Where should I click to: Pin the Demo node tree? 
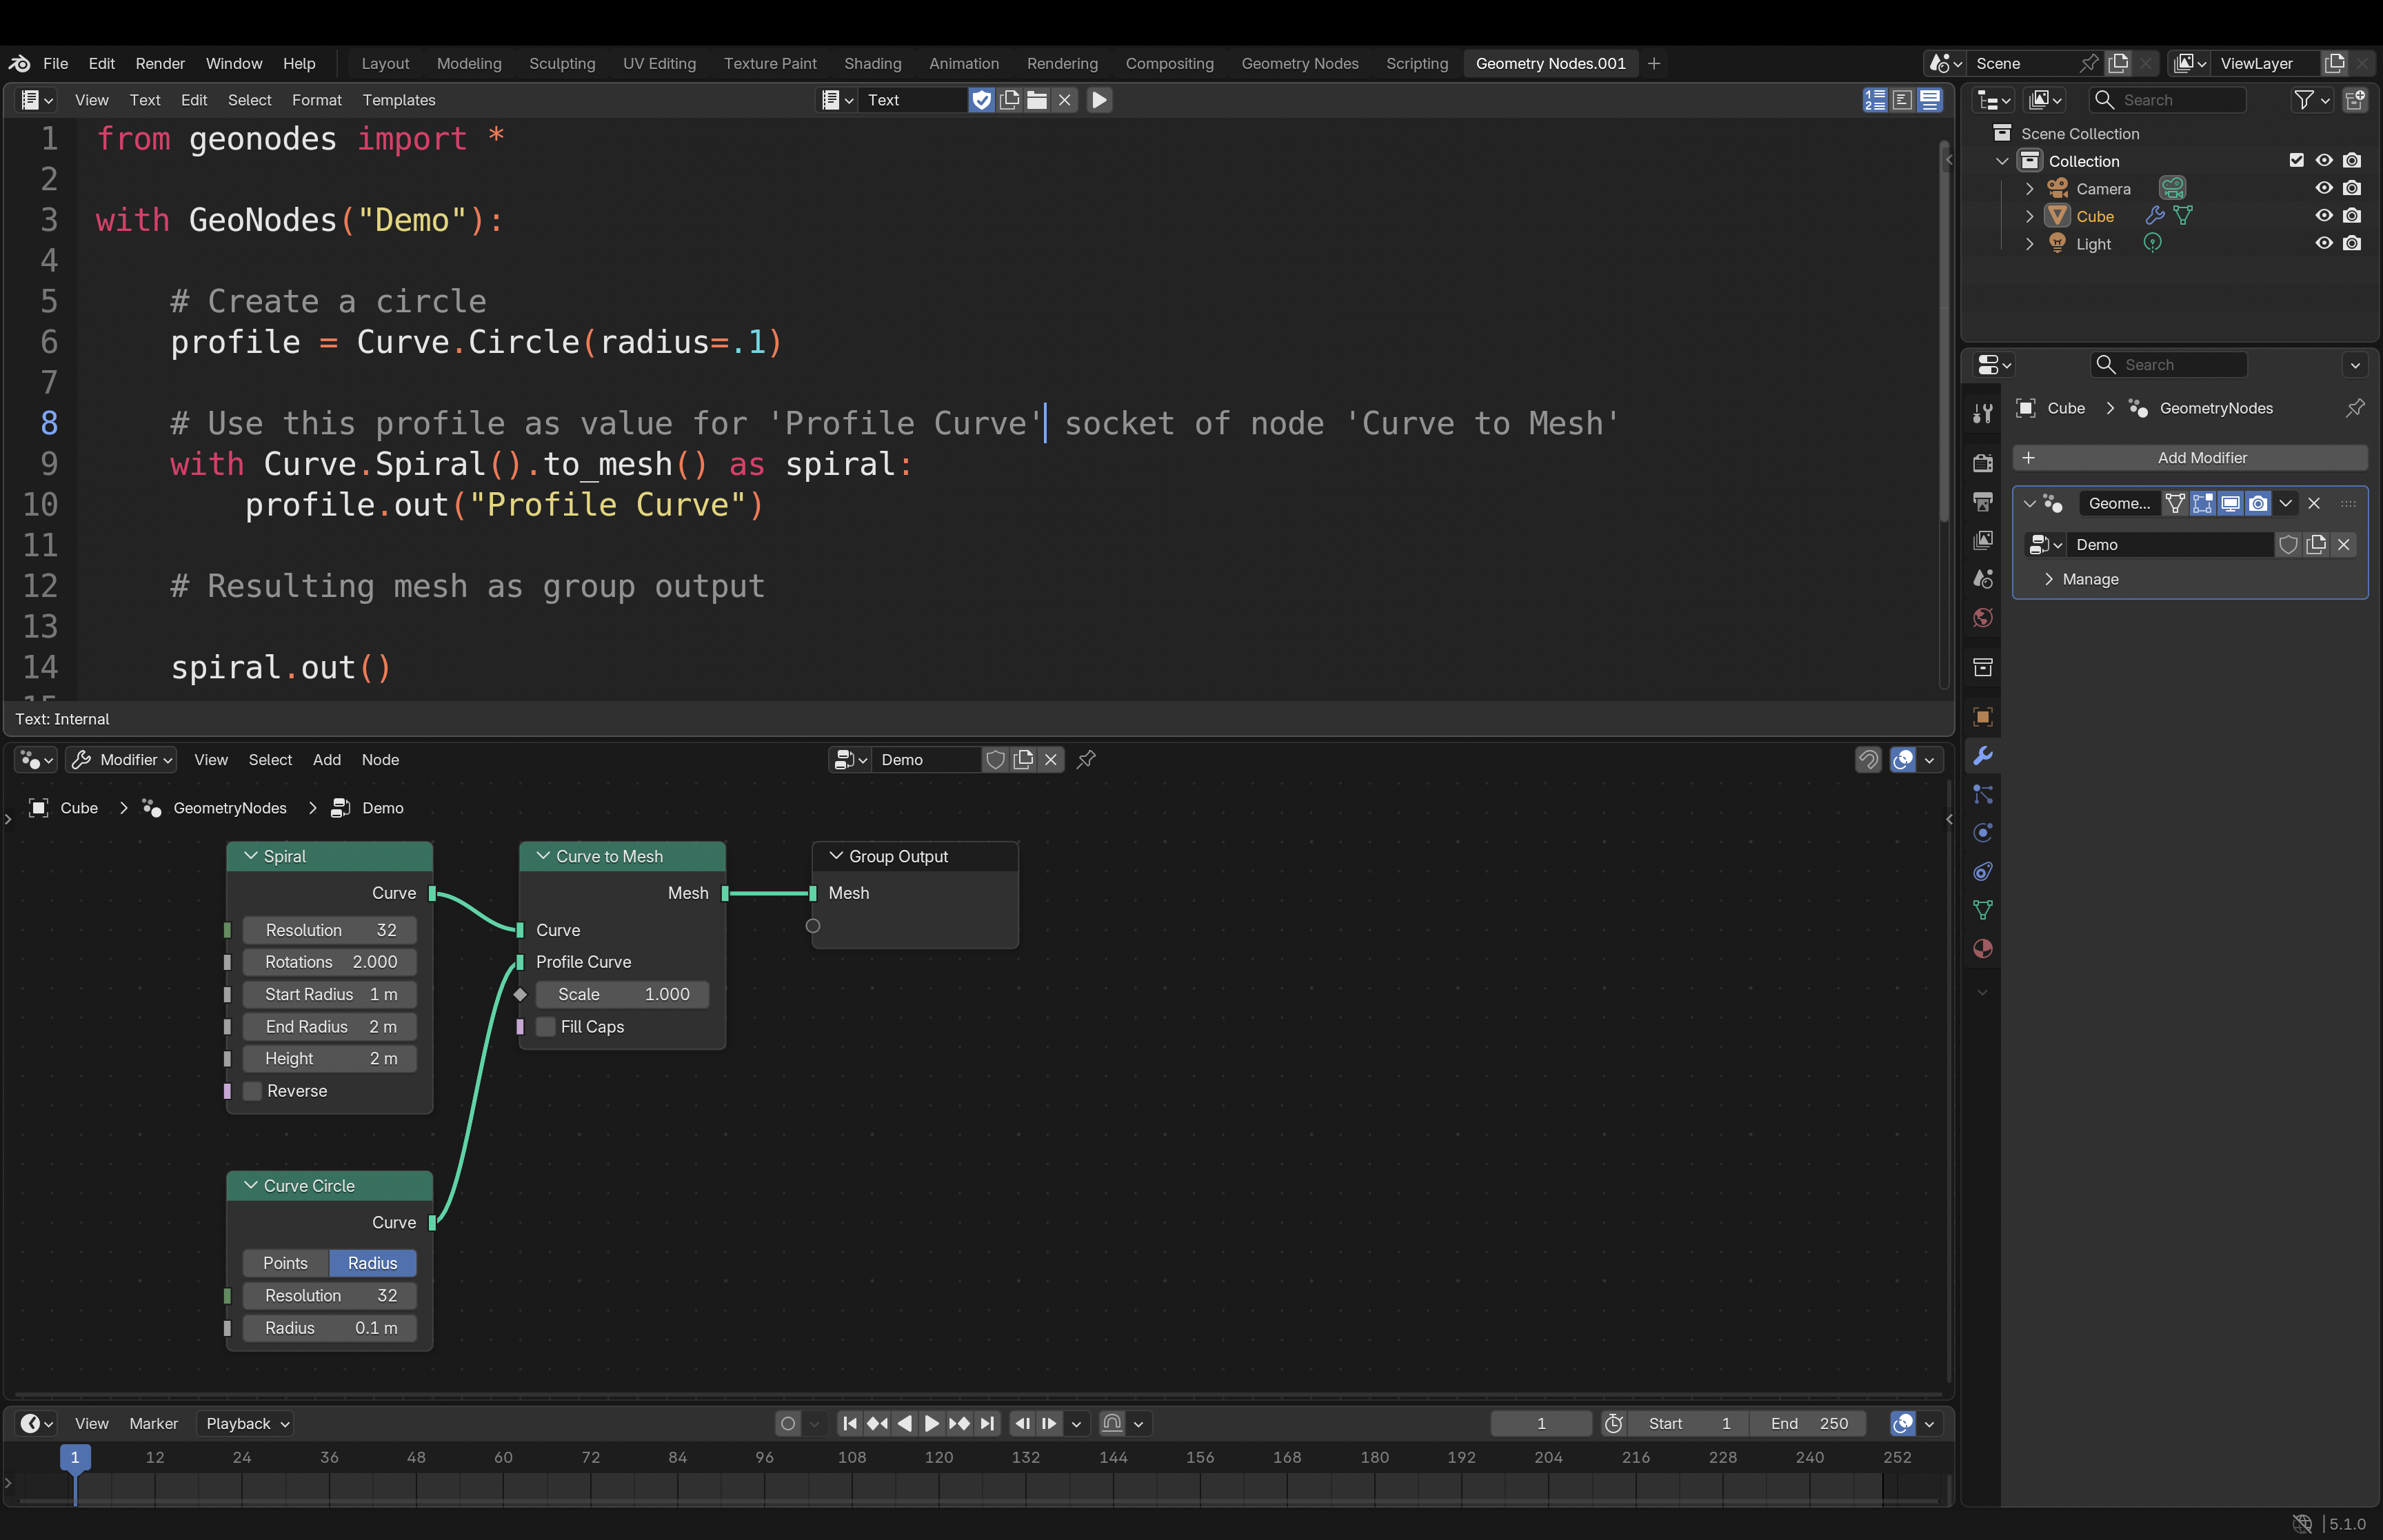(x=1086, y=760)
